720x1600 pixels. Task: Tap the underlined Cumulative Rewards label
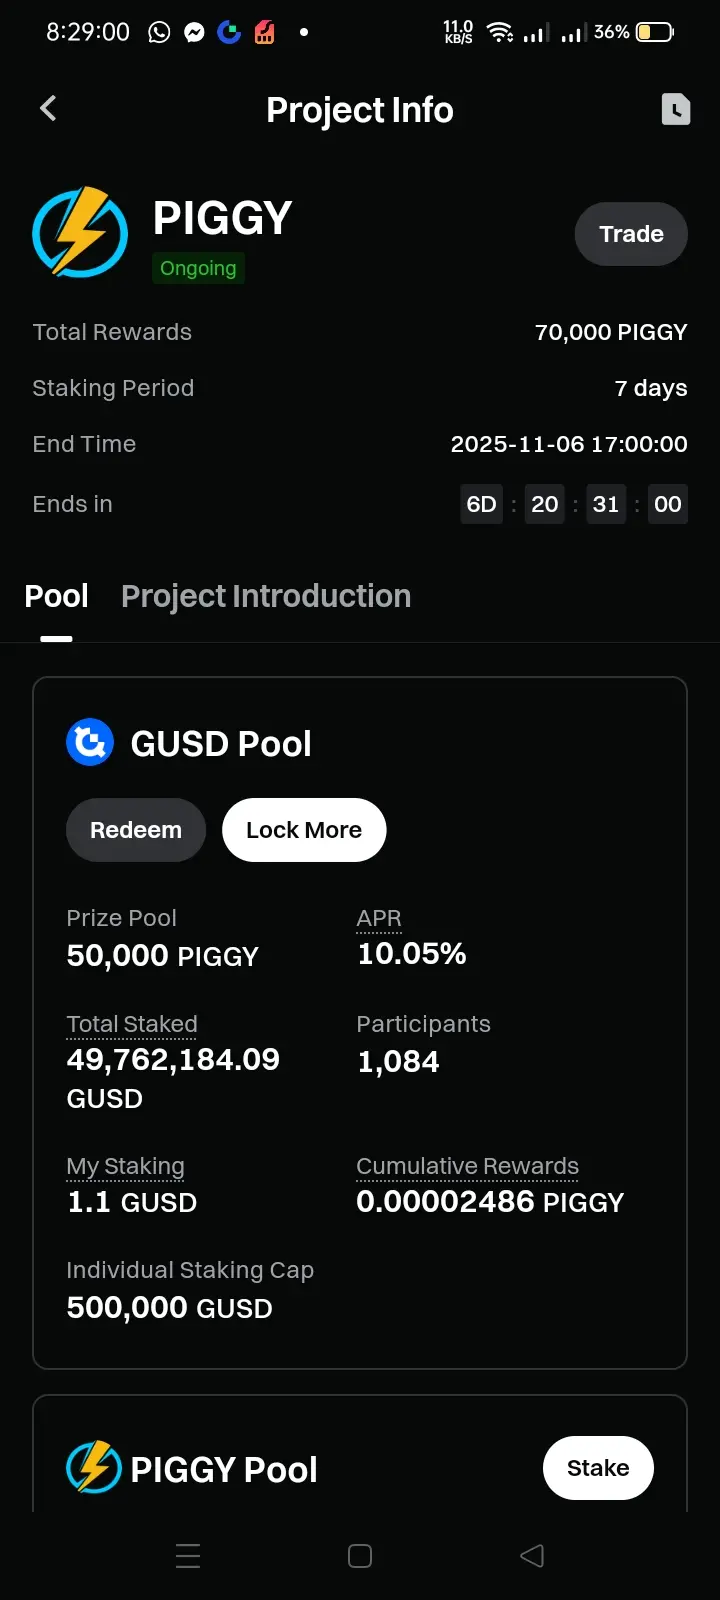(467, 1166)
